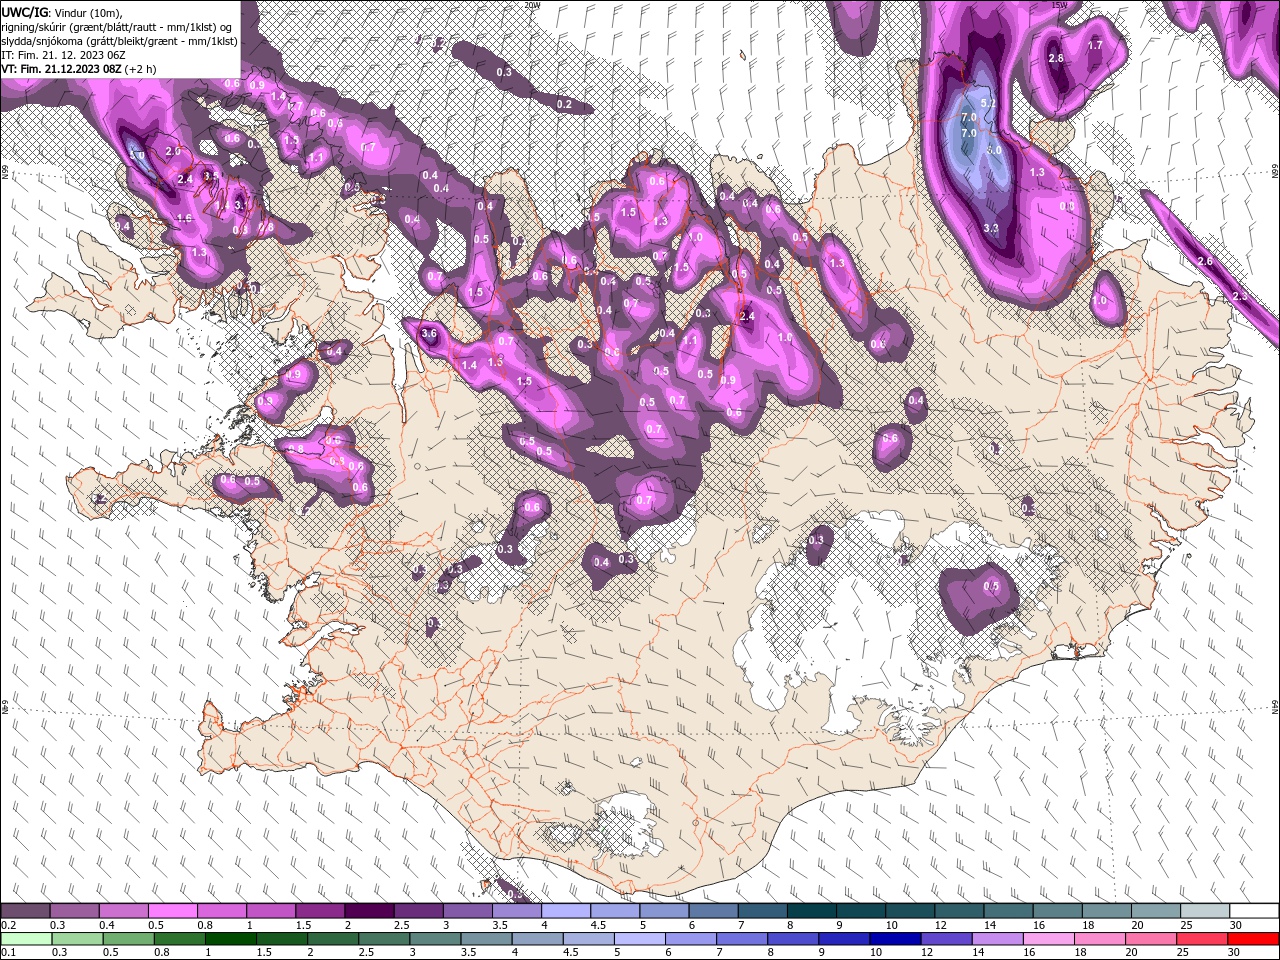Click the "30" label in top legend row
Image resolution: width=1280 pixels, height=960 pixels.
point(1236,925)
